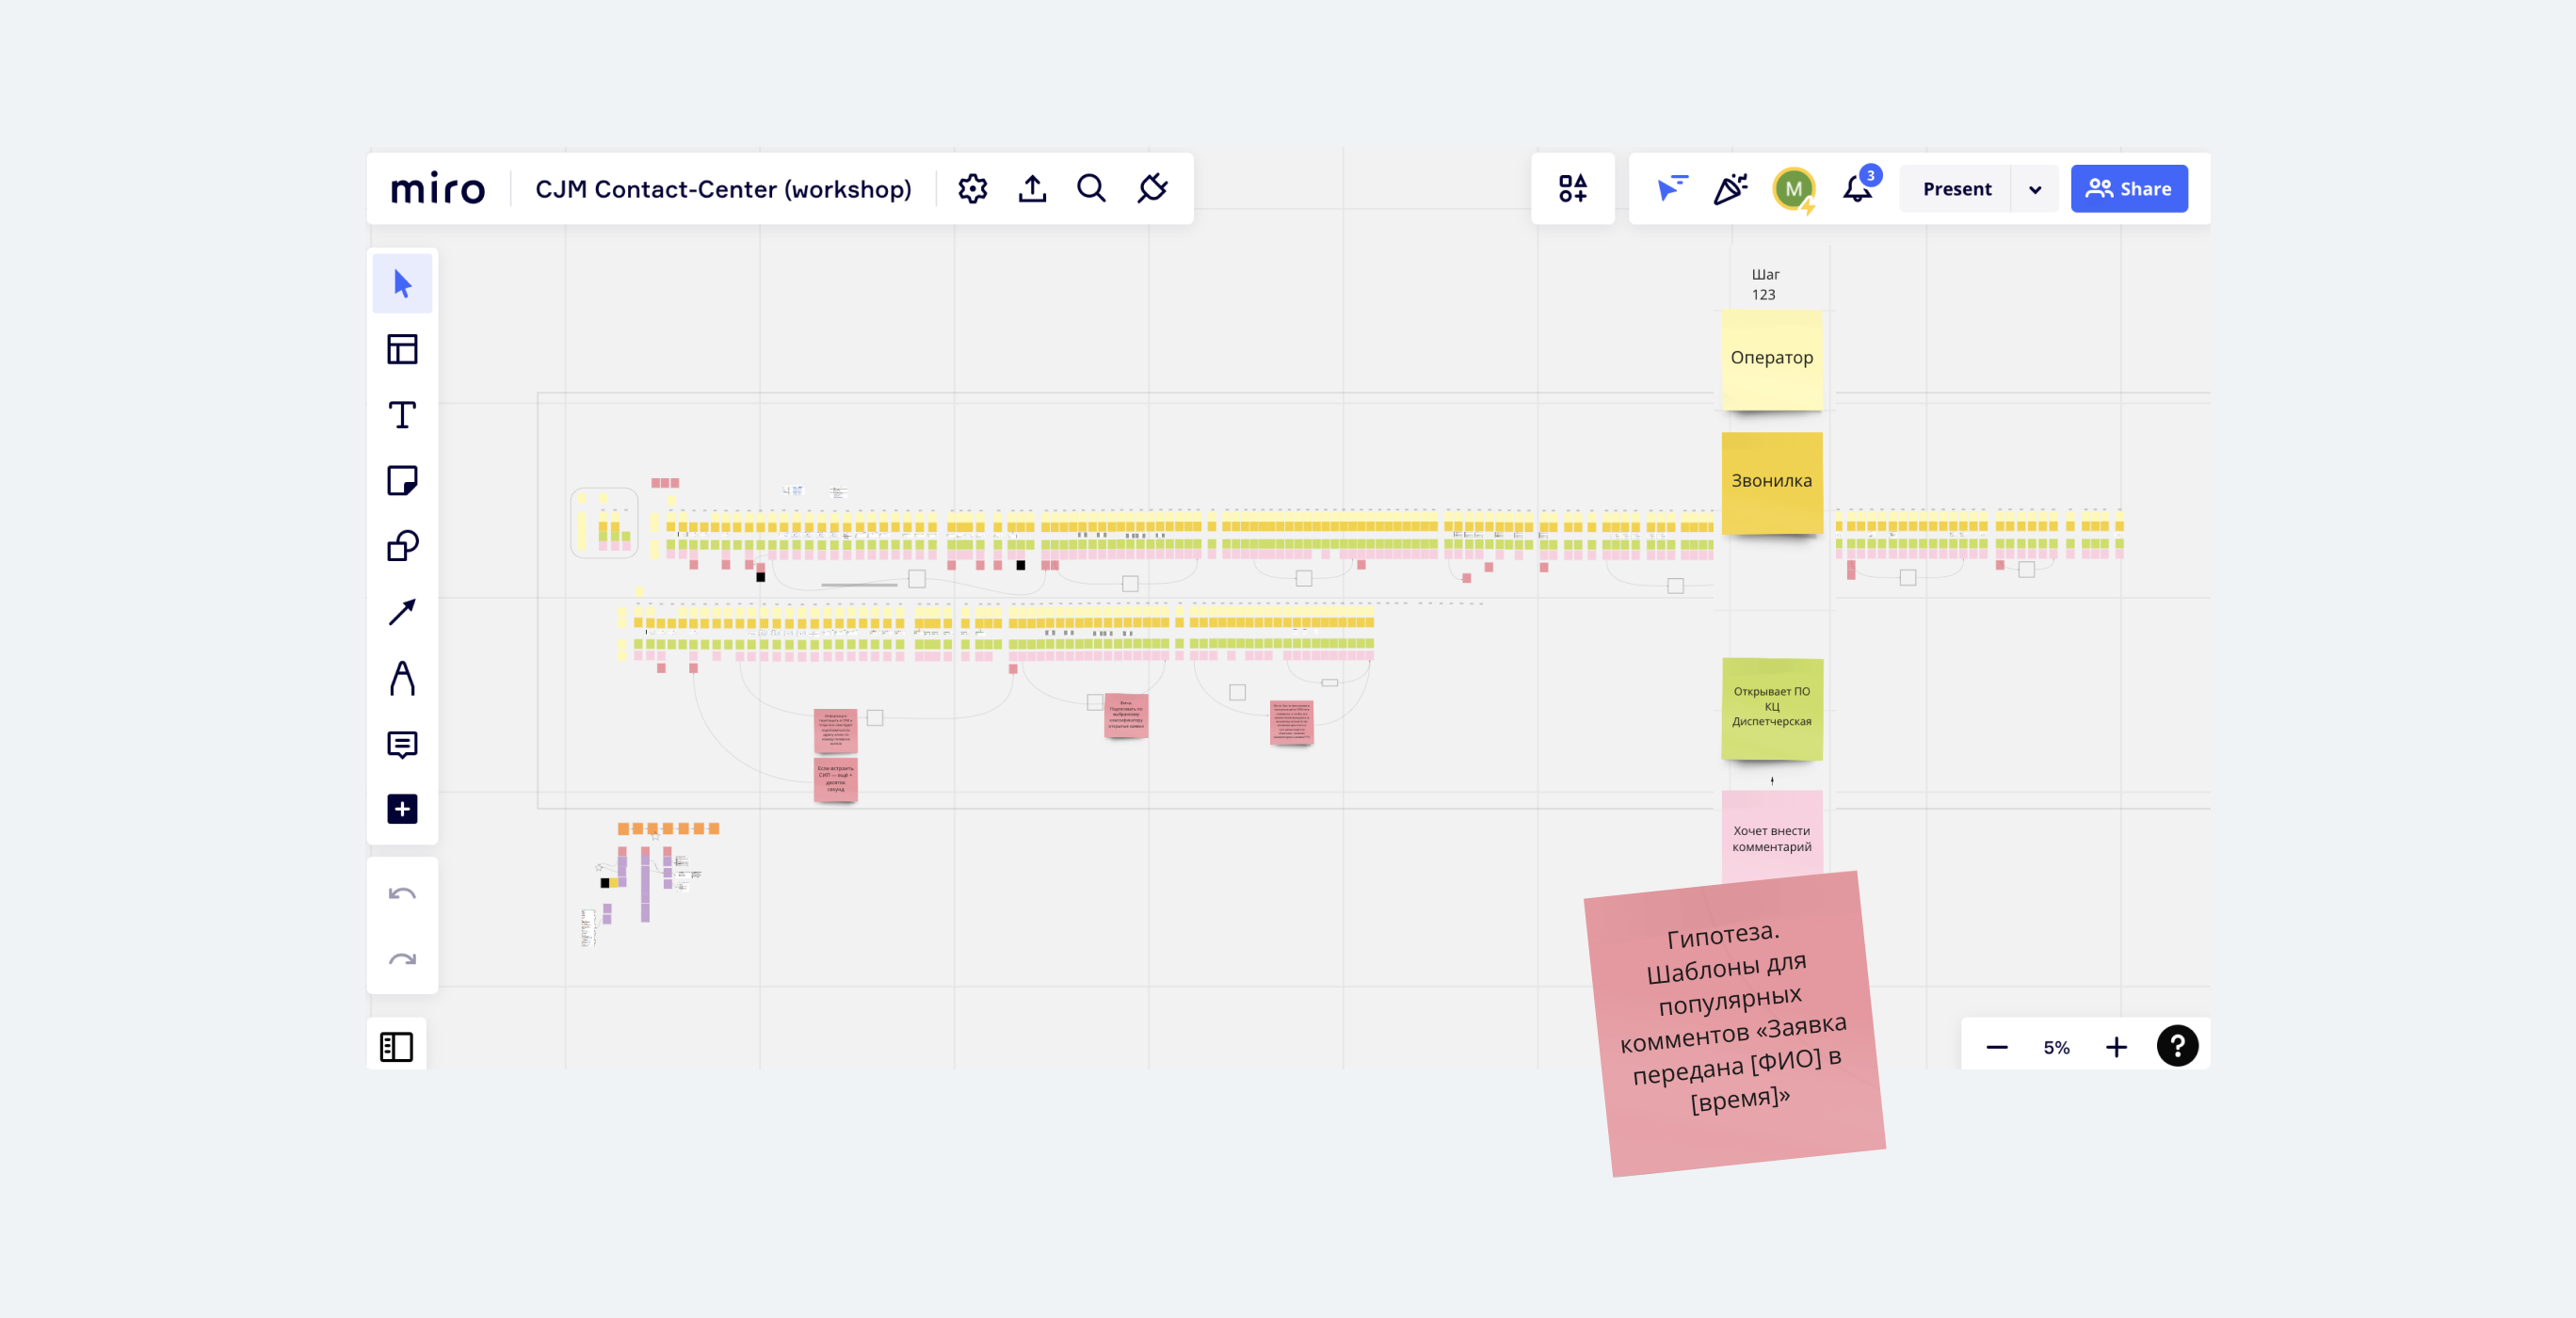Select the Text tool

click(x=402, y=415)
